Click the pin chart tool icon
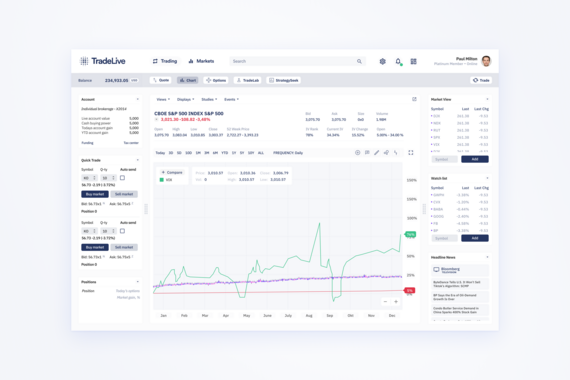Image resolution: width=570 pixels, height=380 pixels. tap(386, 153)
